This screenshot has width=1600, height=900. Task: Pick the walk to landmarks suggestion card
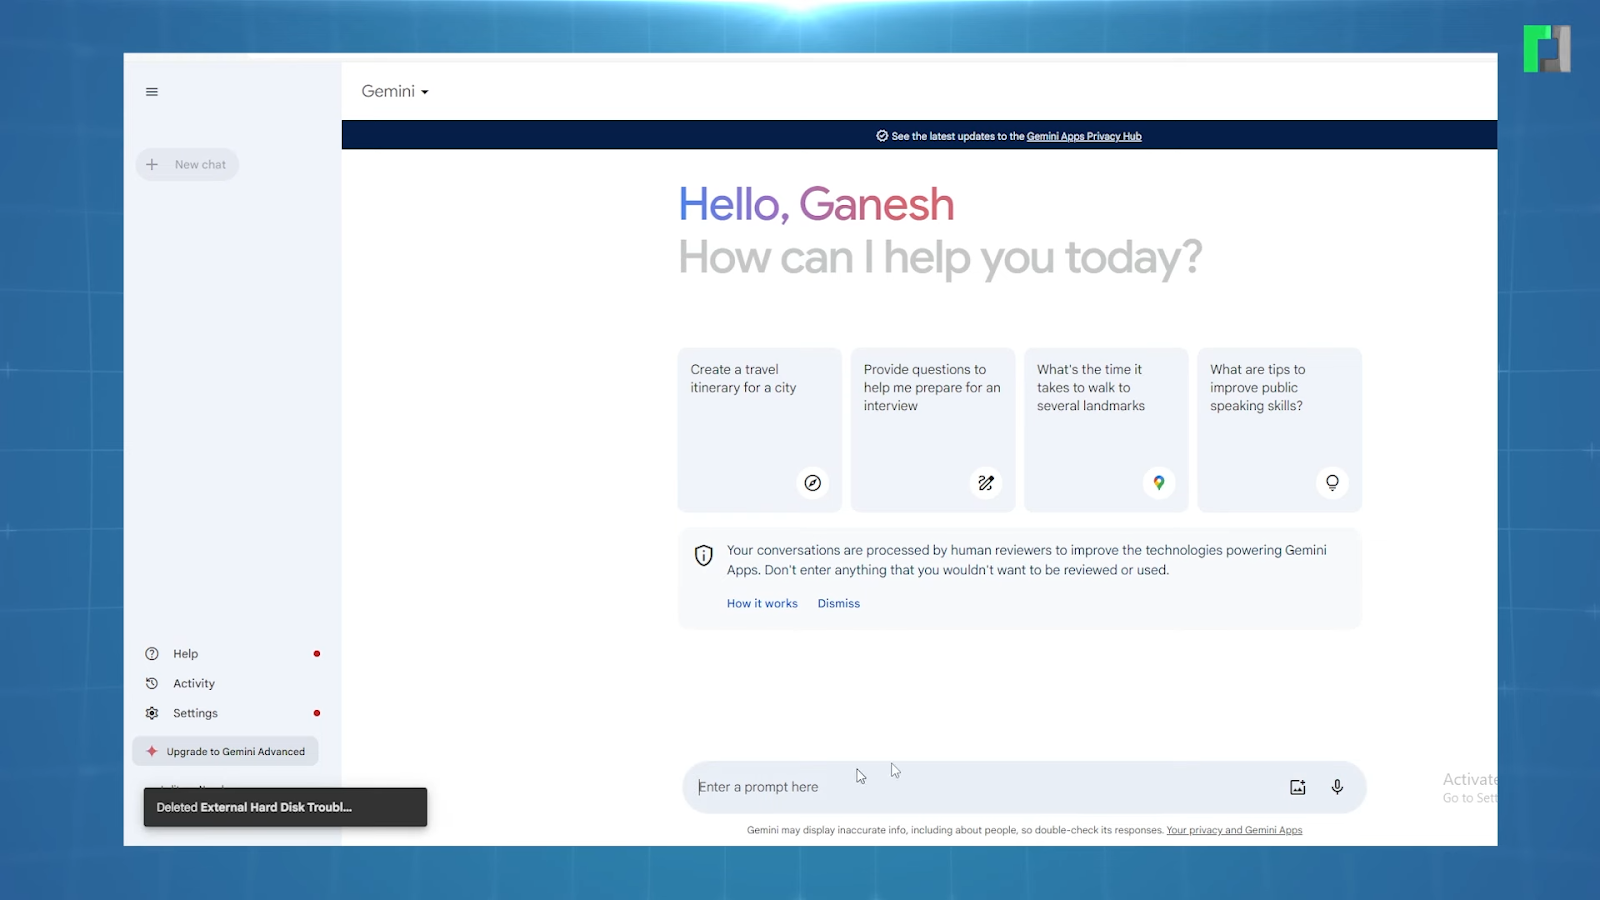point(1106,430)
